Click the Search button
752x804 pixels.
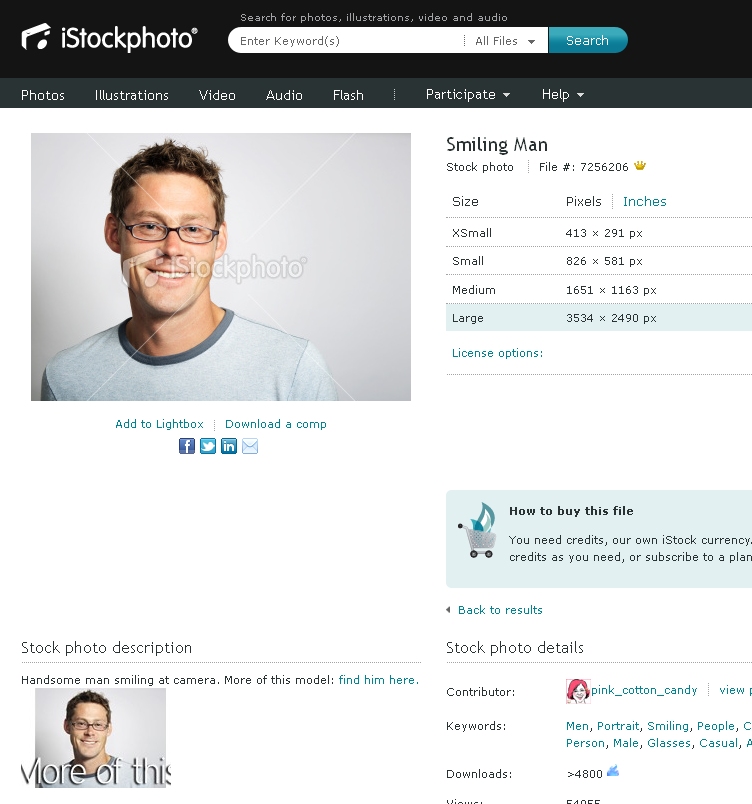(588, 40)
